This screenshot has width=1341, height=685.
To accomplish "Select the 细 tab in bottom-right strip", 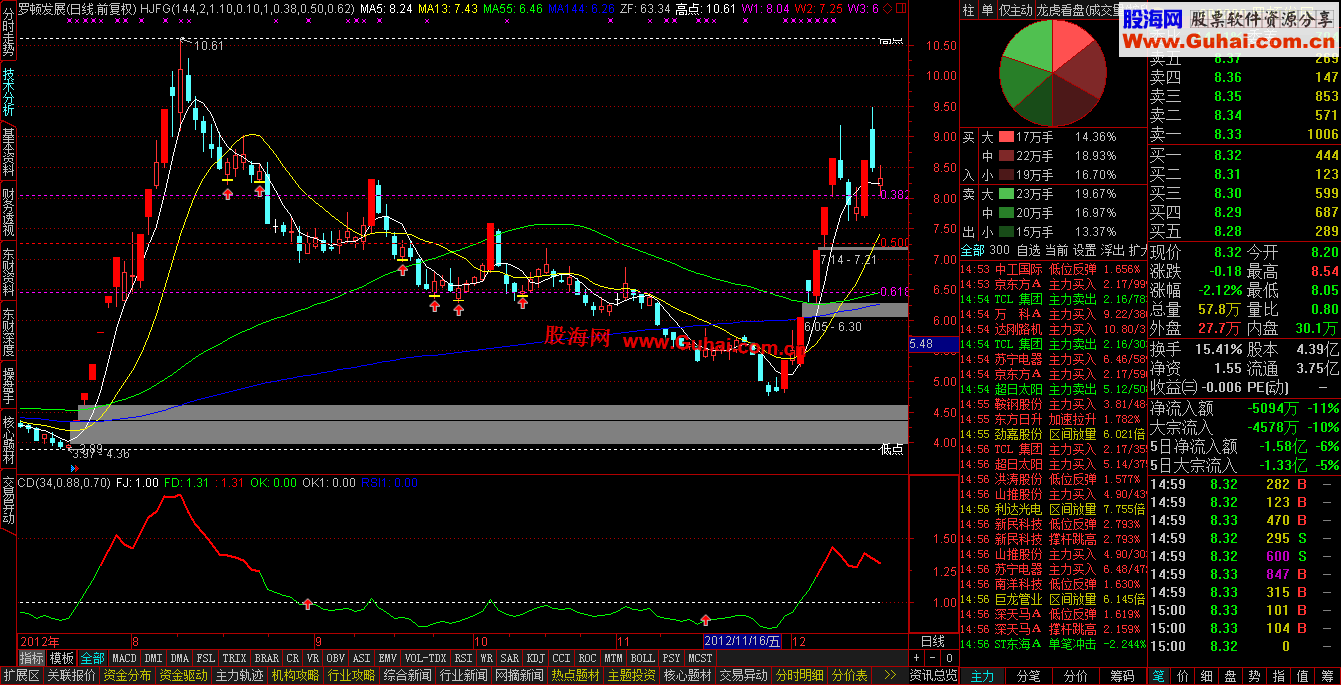I will (x=1206, y=676).
